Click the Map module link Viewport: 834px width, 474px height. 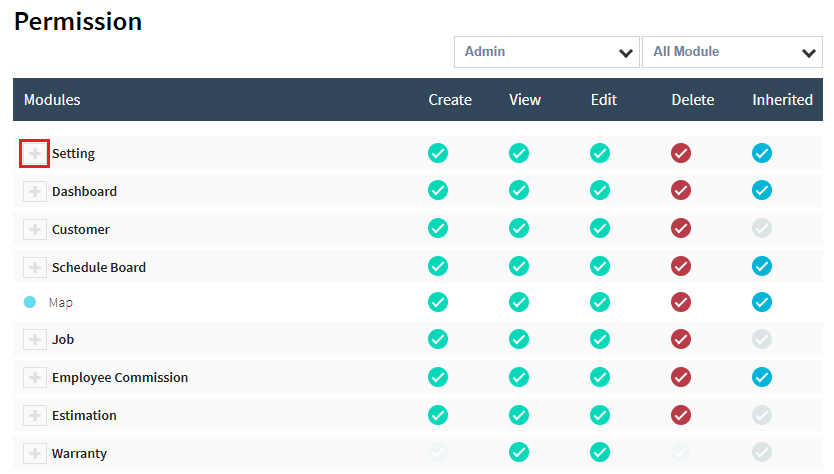click(61, 302)
